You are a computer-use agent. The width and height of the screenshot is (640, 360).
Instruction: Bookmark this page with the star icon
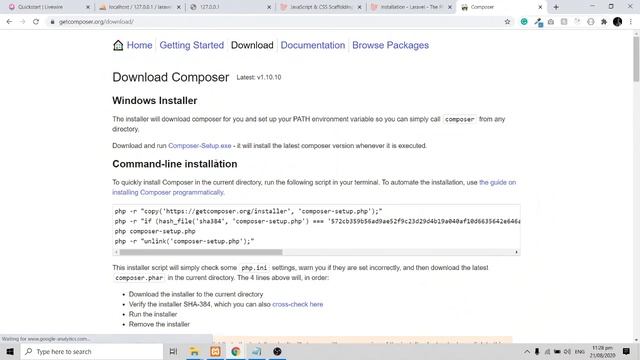(x=507, y=22)
